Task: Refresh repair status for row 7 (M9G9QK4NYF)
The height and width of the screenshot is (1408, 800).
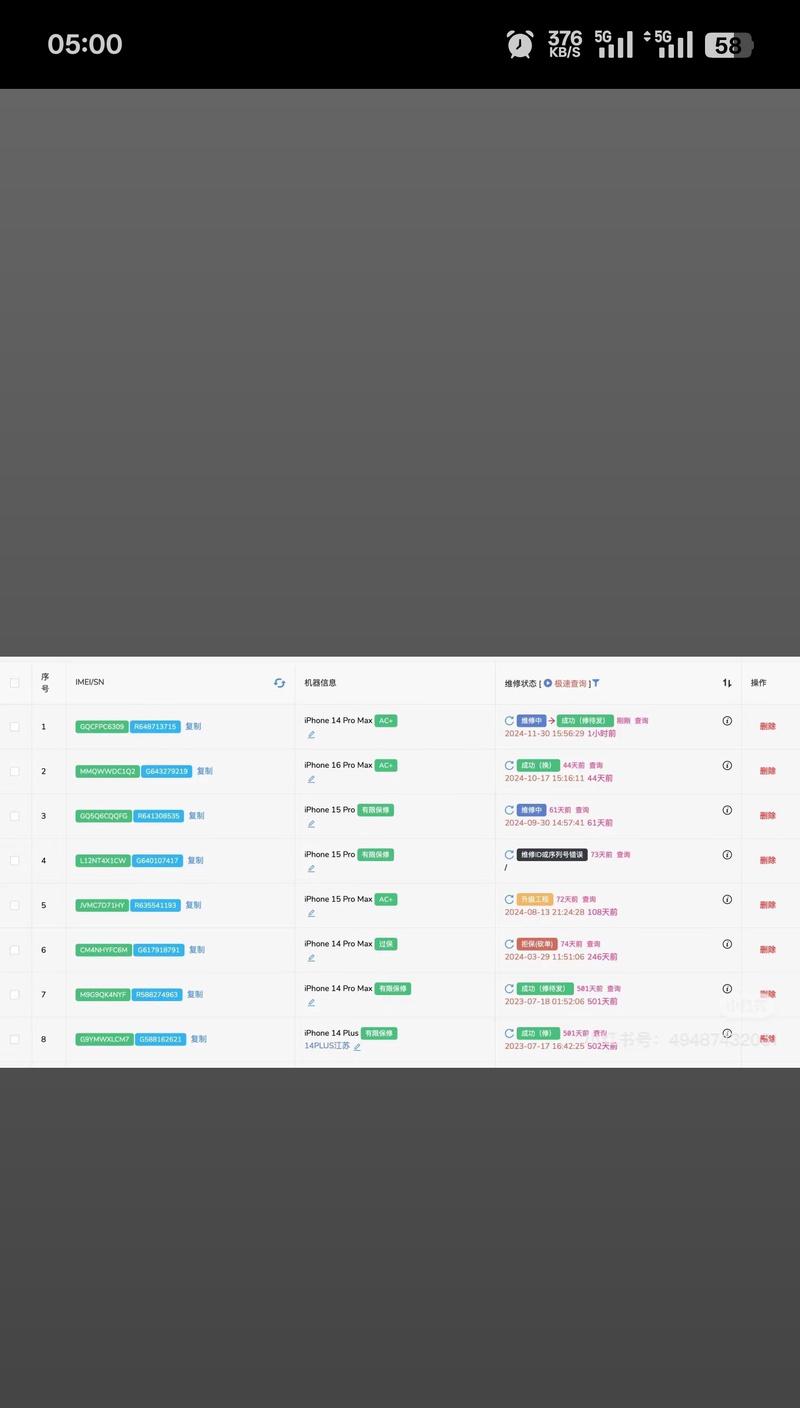Action: point(509,989)
